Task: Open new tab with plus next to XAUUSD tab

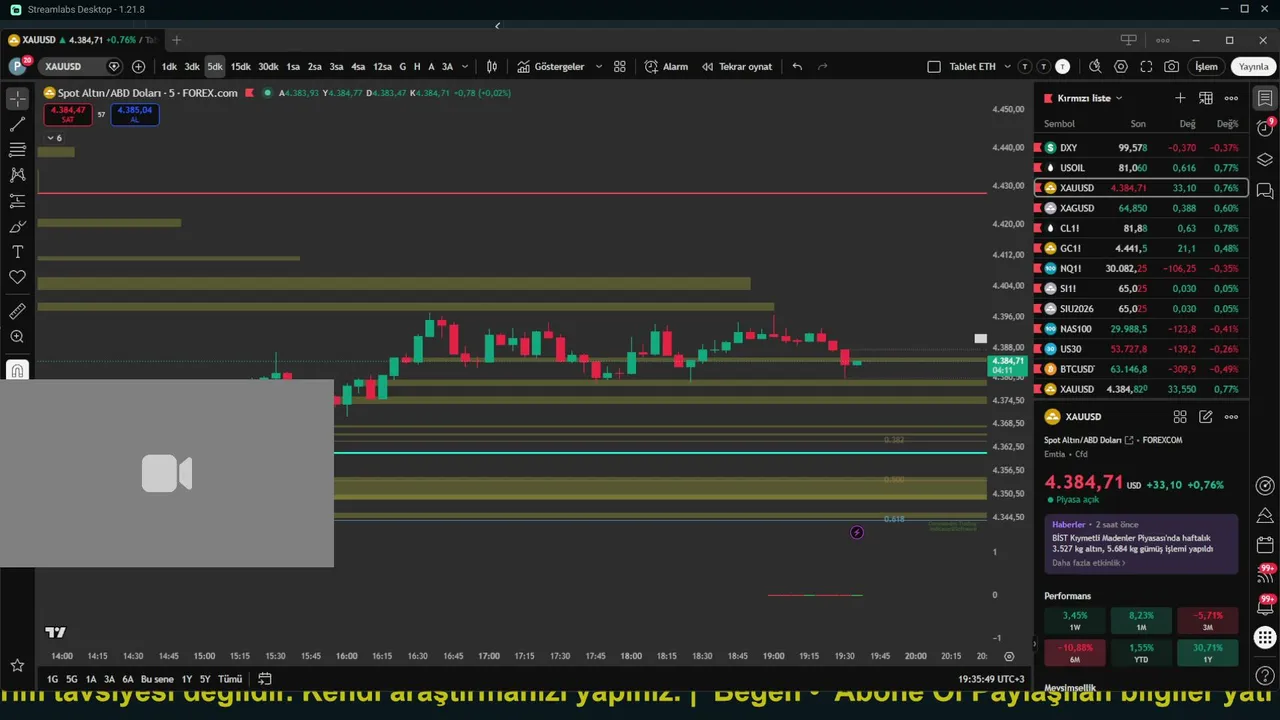Action: click(x=176, y=40)
